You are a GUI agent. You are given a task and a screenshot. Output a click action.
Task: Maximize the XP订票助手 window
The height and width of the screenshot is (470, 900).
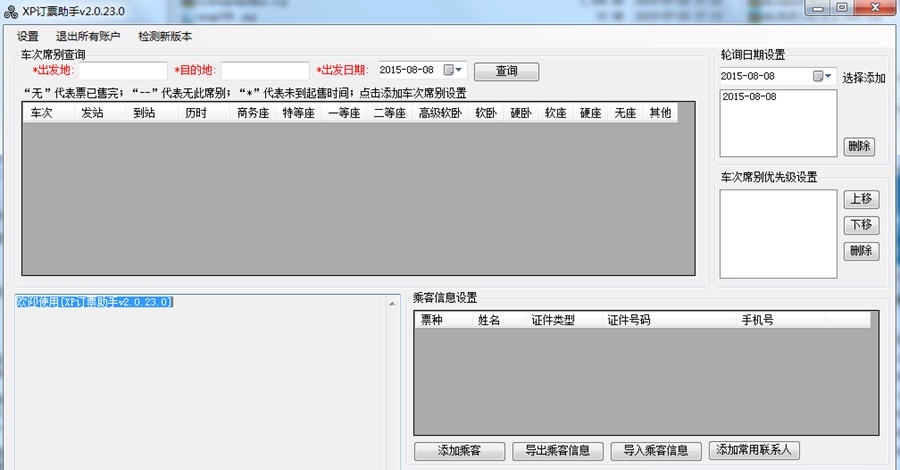click(842, 8)
